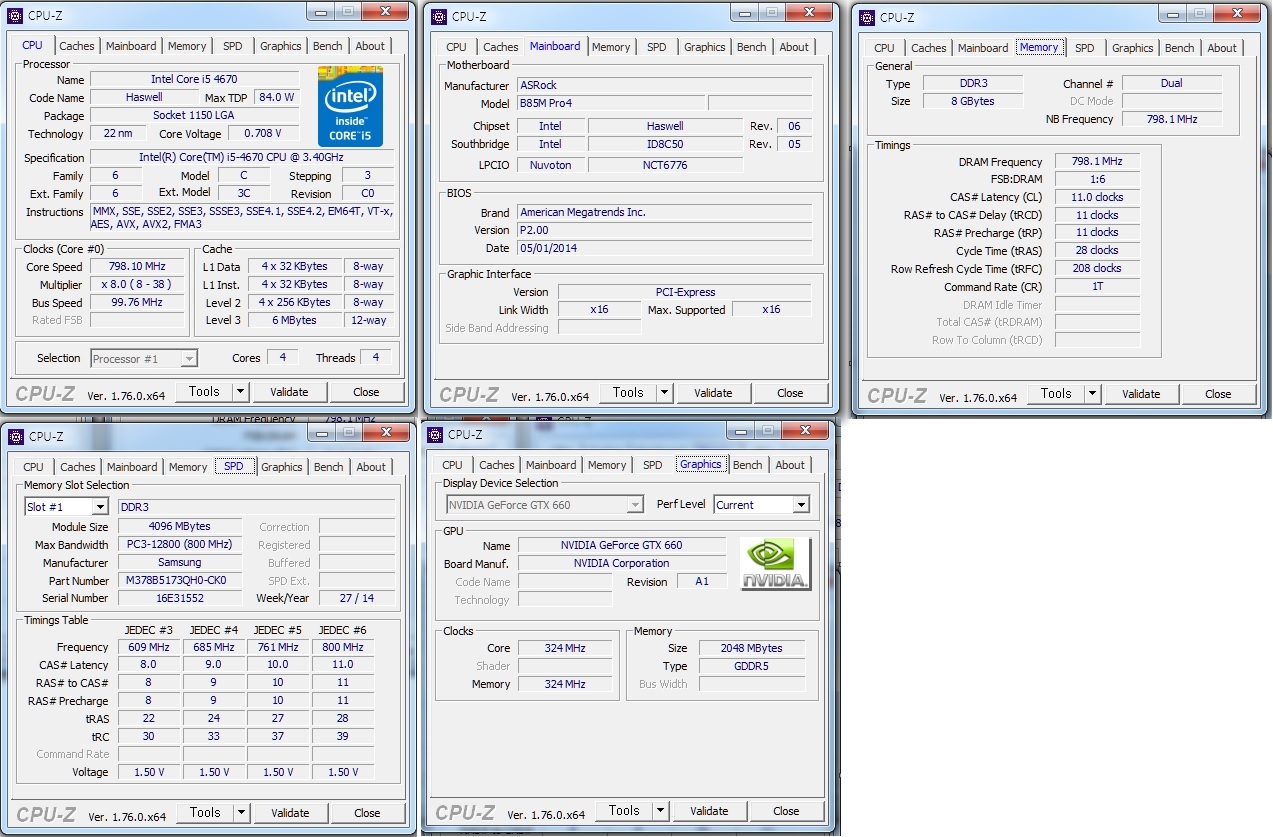The height and width of the screenshot is (837, 1273).
Task: Click the Intel Core i5 logo
Action: (x=350, y=106)
